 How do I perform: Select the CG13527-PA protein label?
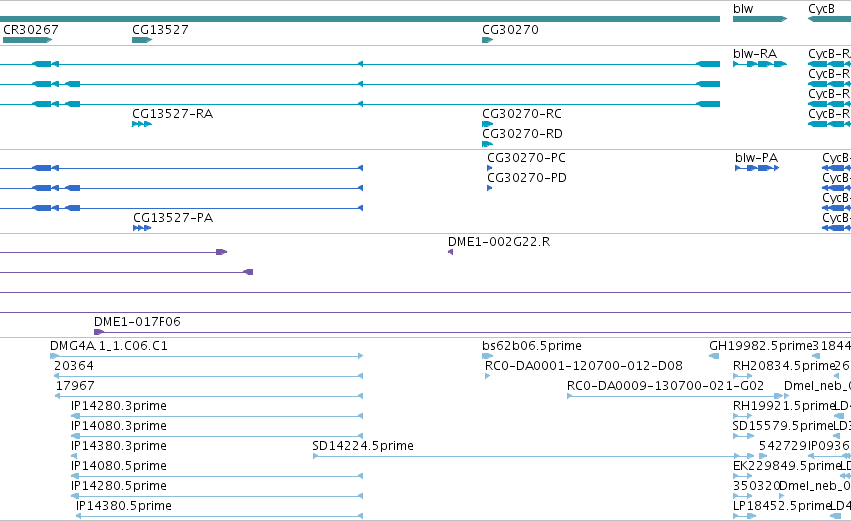point(173,218)
